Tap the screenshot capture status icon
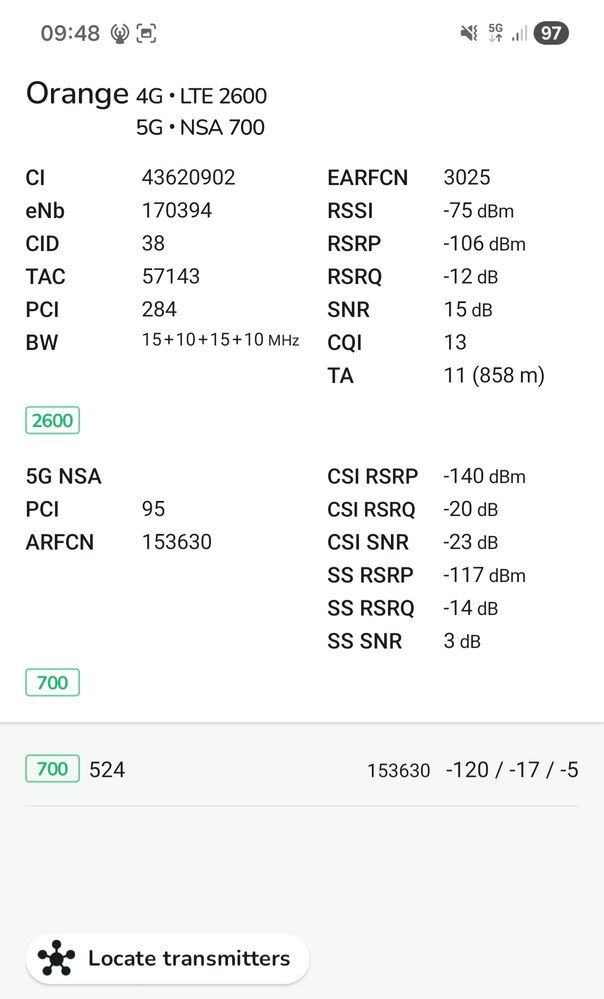The height and width of the screenshot is (999, 604). point(146,33)
